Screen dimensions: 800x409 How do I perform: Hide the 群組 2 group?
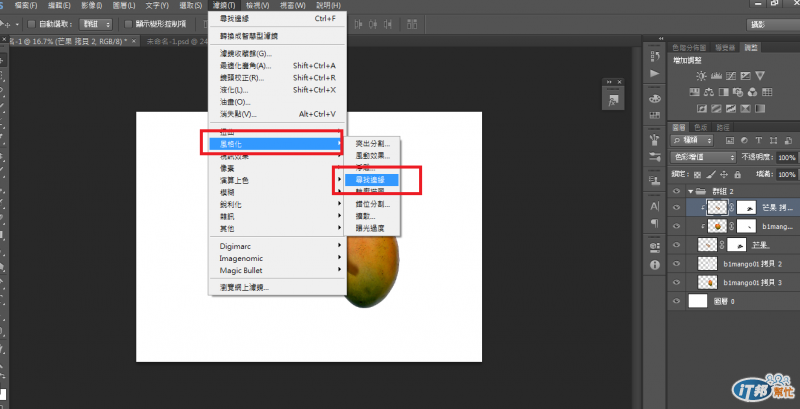pos(677,191)
